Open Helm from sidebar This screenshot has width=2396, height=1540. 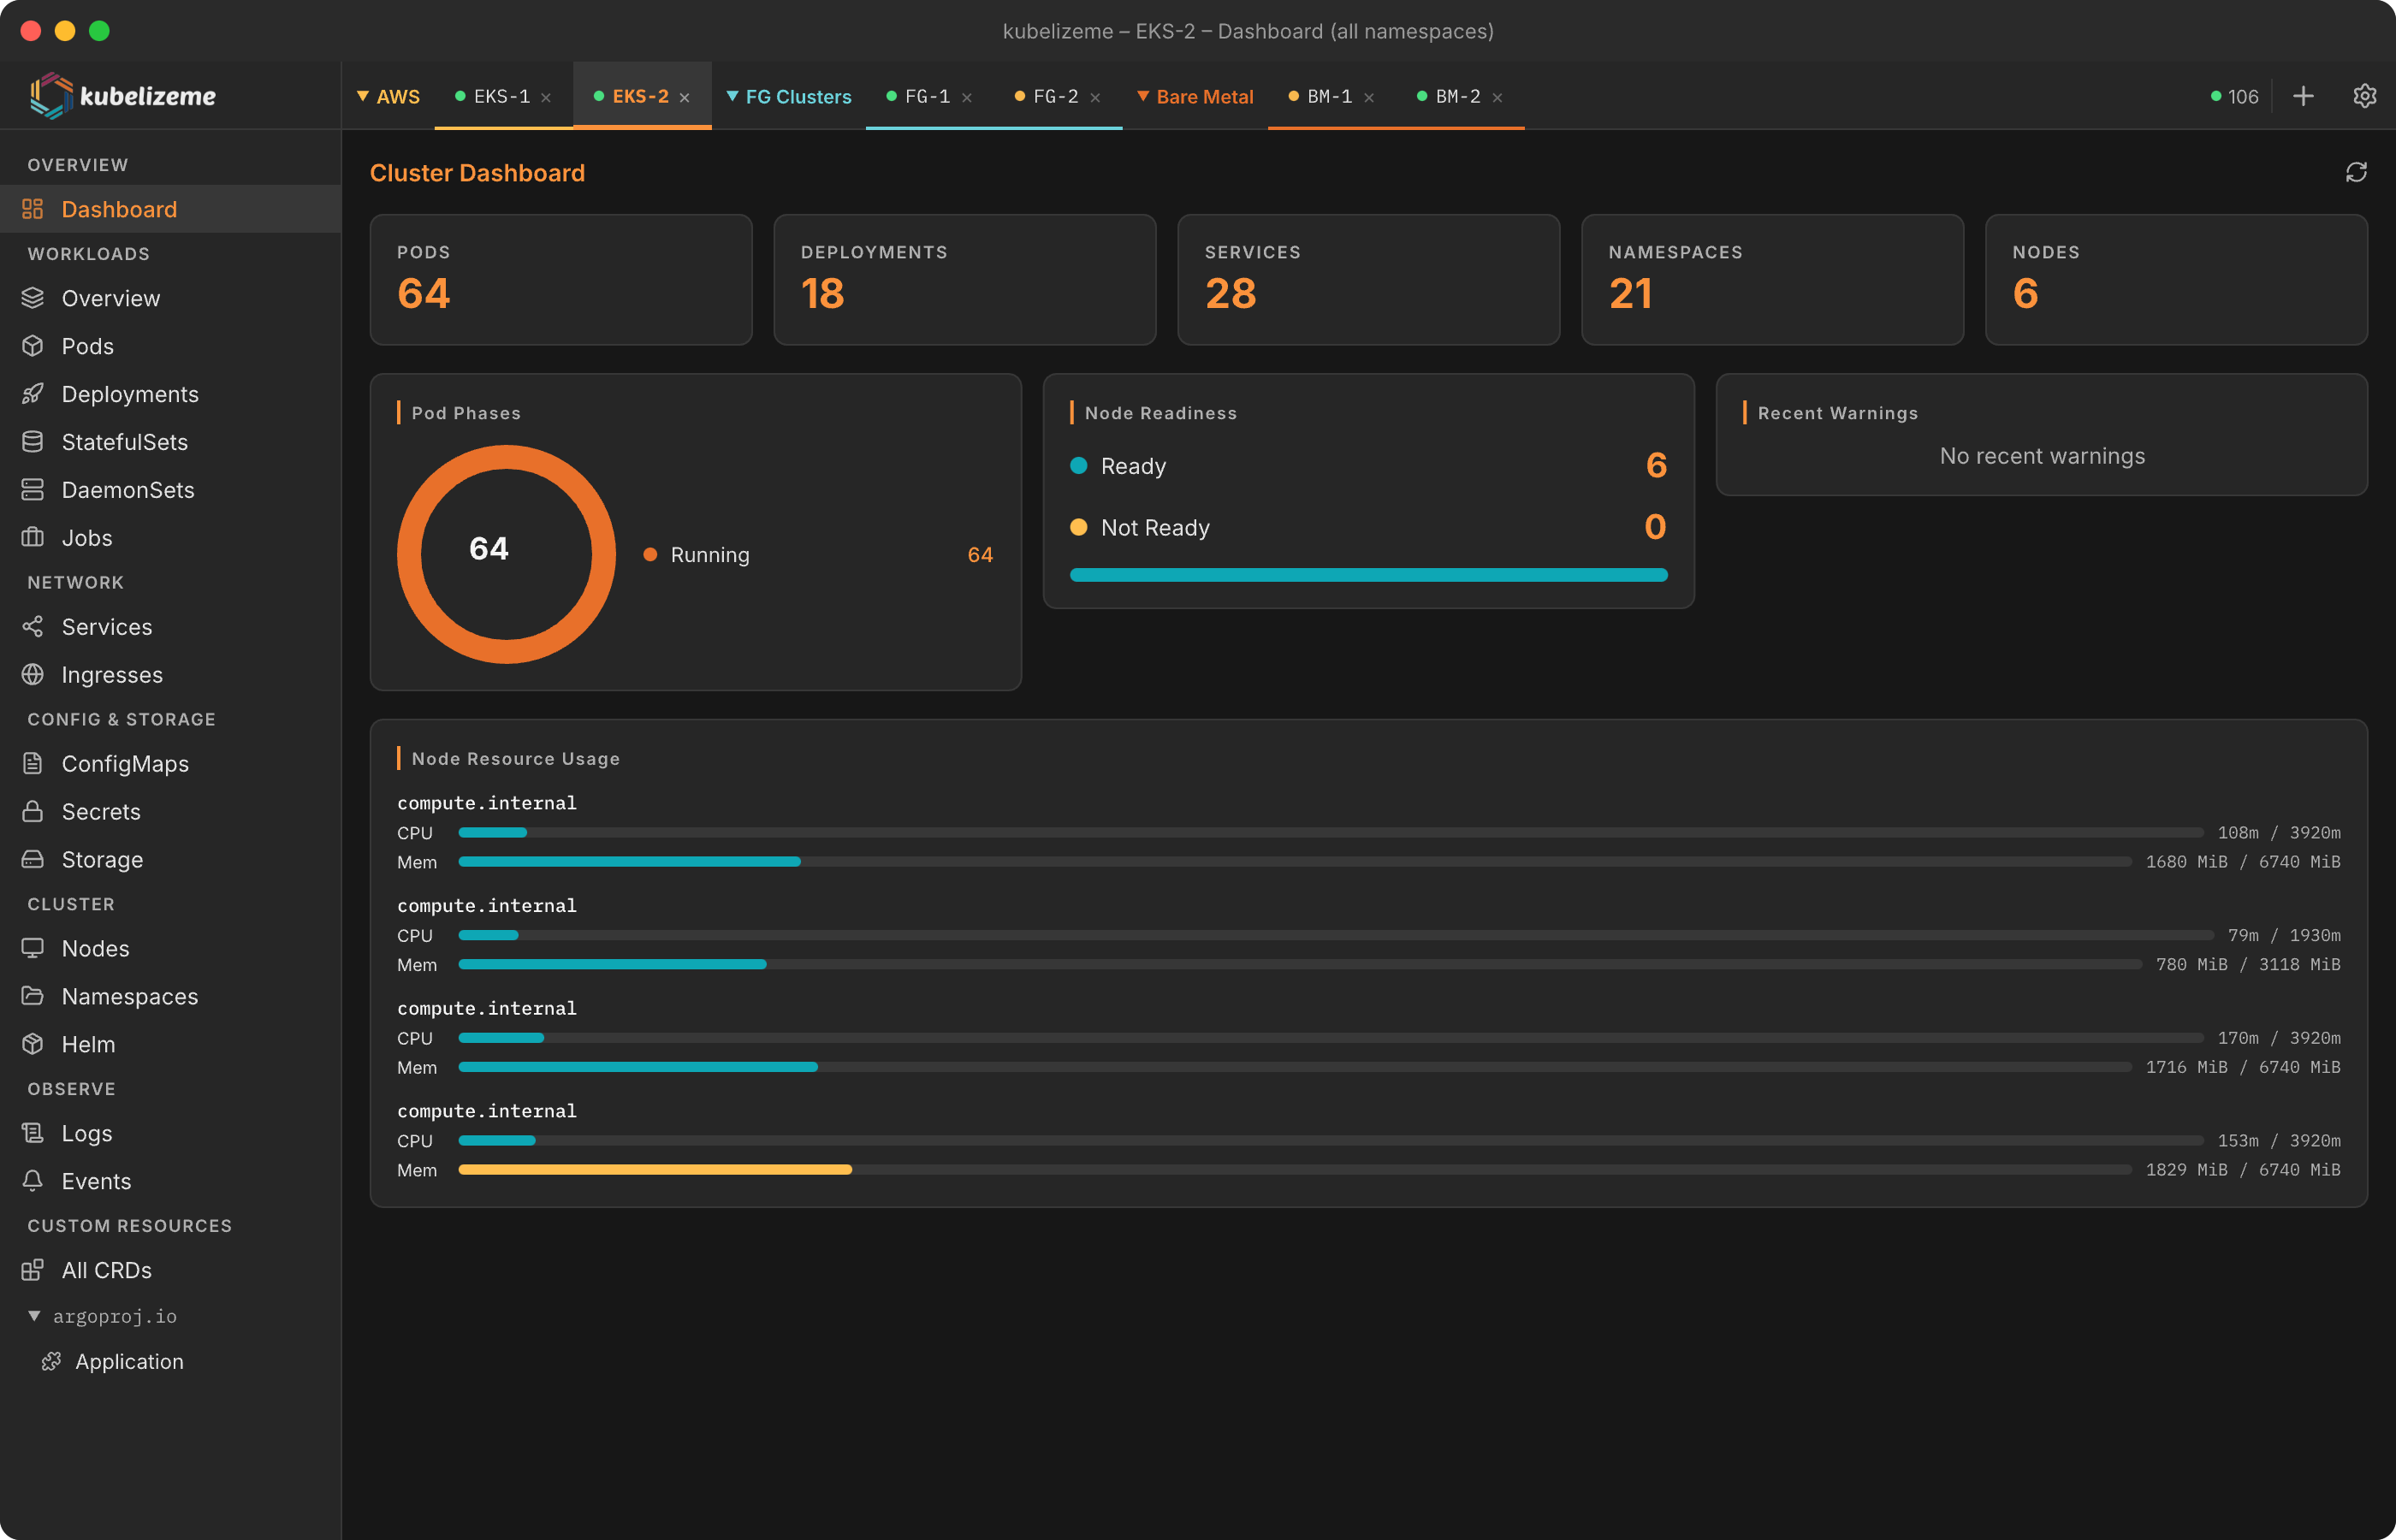click(88, 1044)
